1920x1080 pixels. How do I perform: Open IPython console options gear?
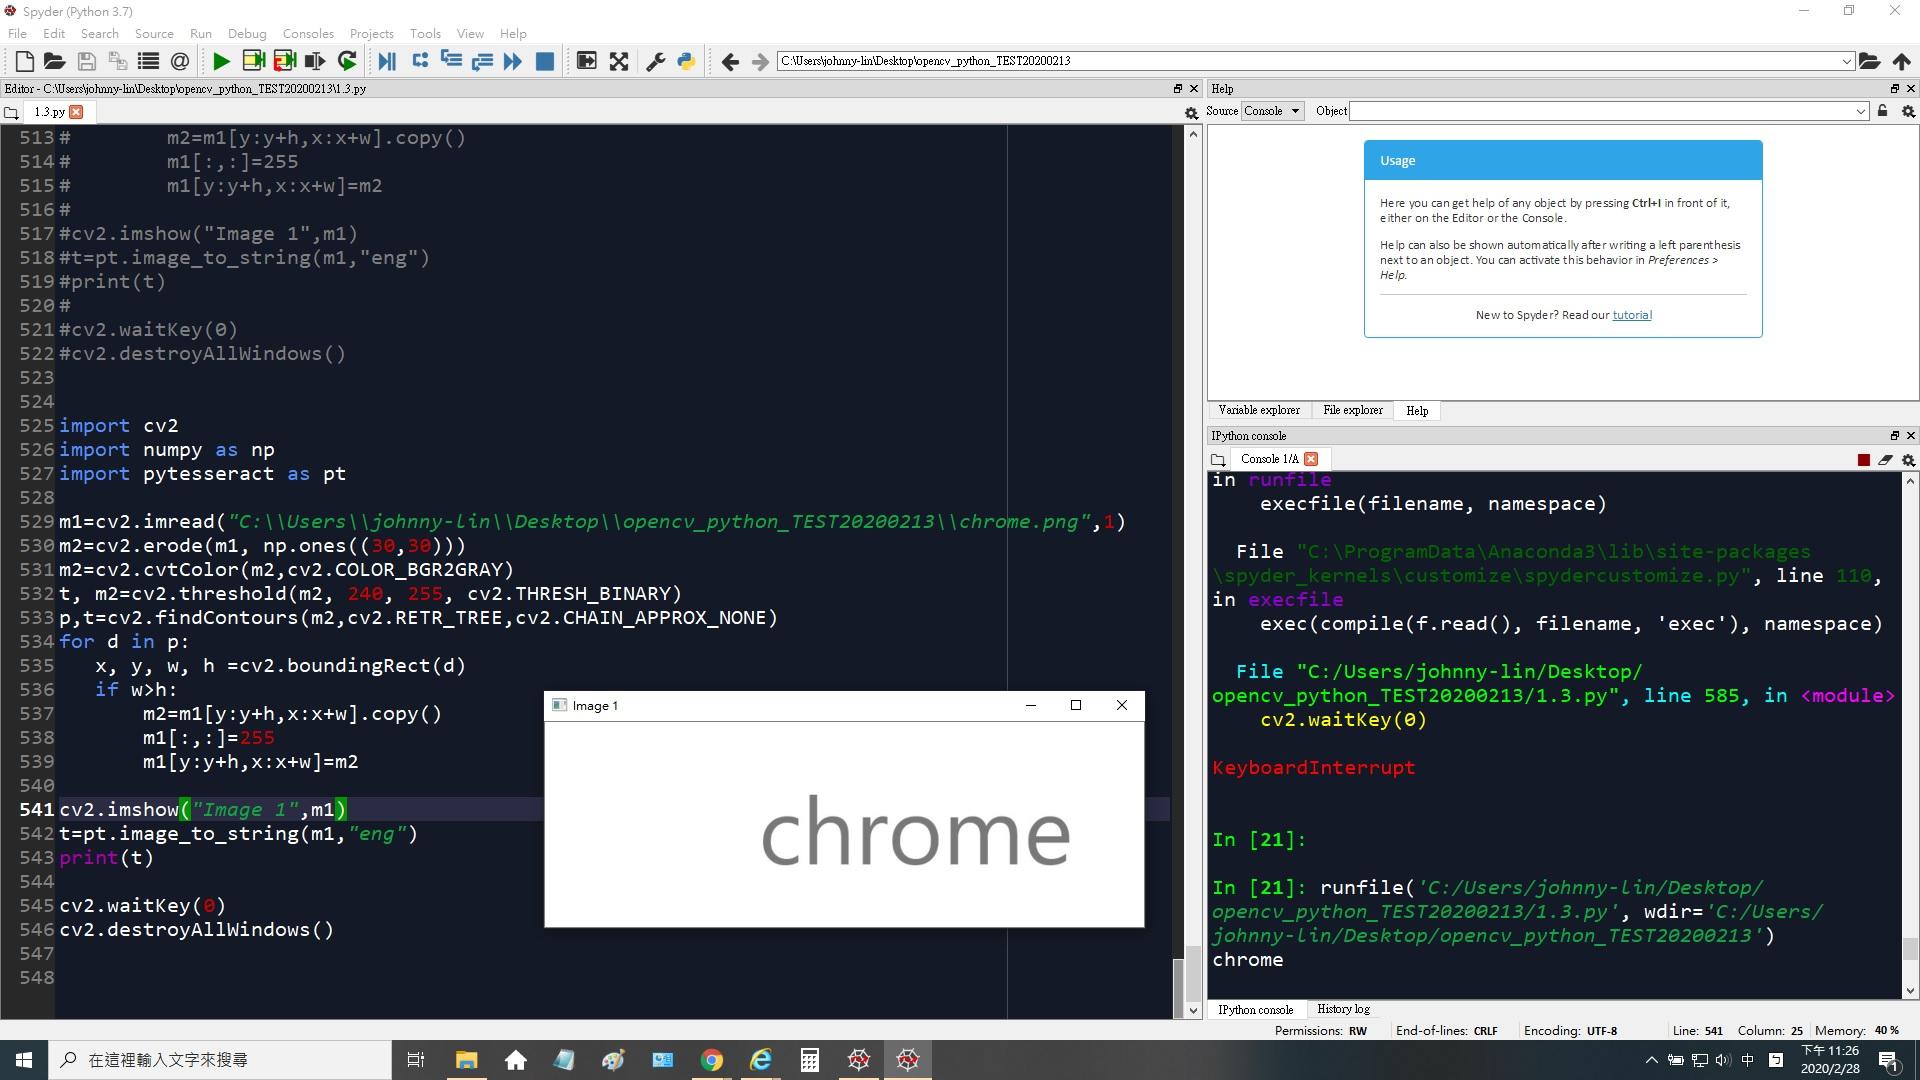pyautogui.click(x=1908, y=460)
